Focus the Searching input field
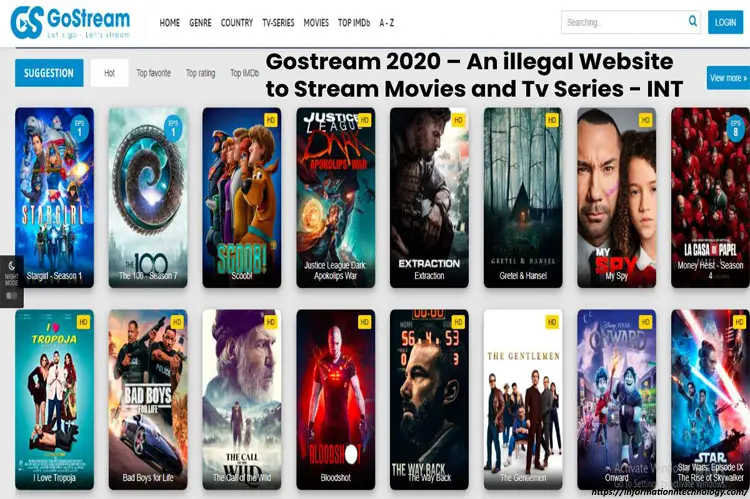Screen dimensions: 750x499 [x=624, y=22]
